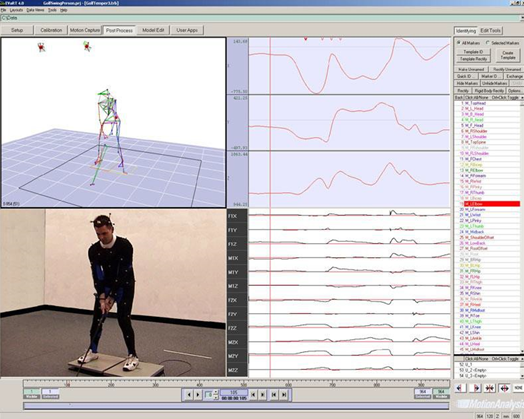Increase the playback frame step value
The height and width of the screenshot is (419, 524).
[216, 393]
